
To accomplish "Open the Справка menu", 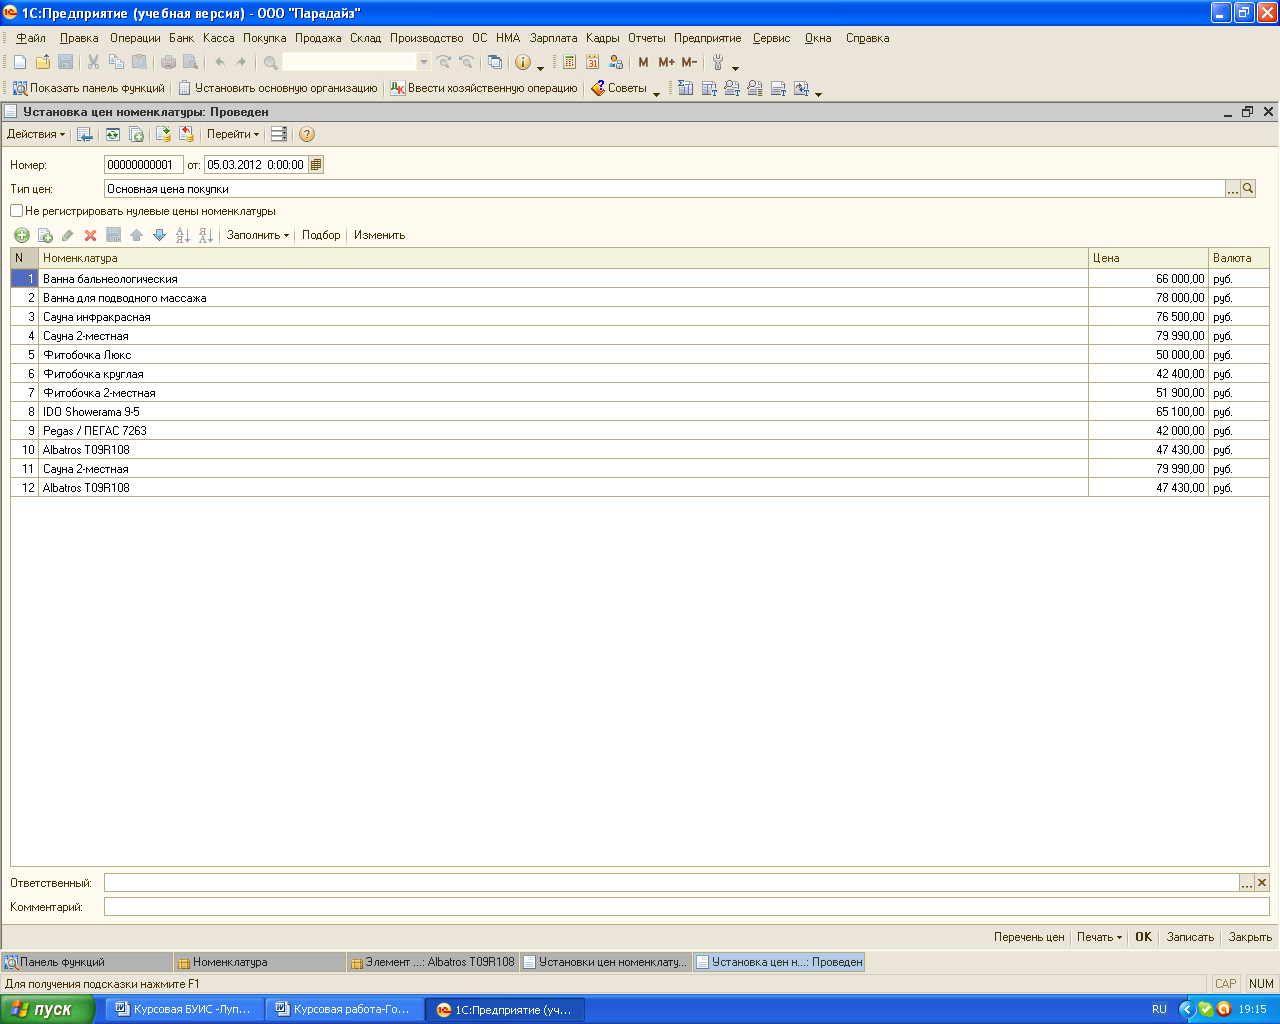I will (868, 38).
